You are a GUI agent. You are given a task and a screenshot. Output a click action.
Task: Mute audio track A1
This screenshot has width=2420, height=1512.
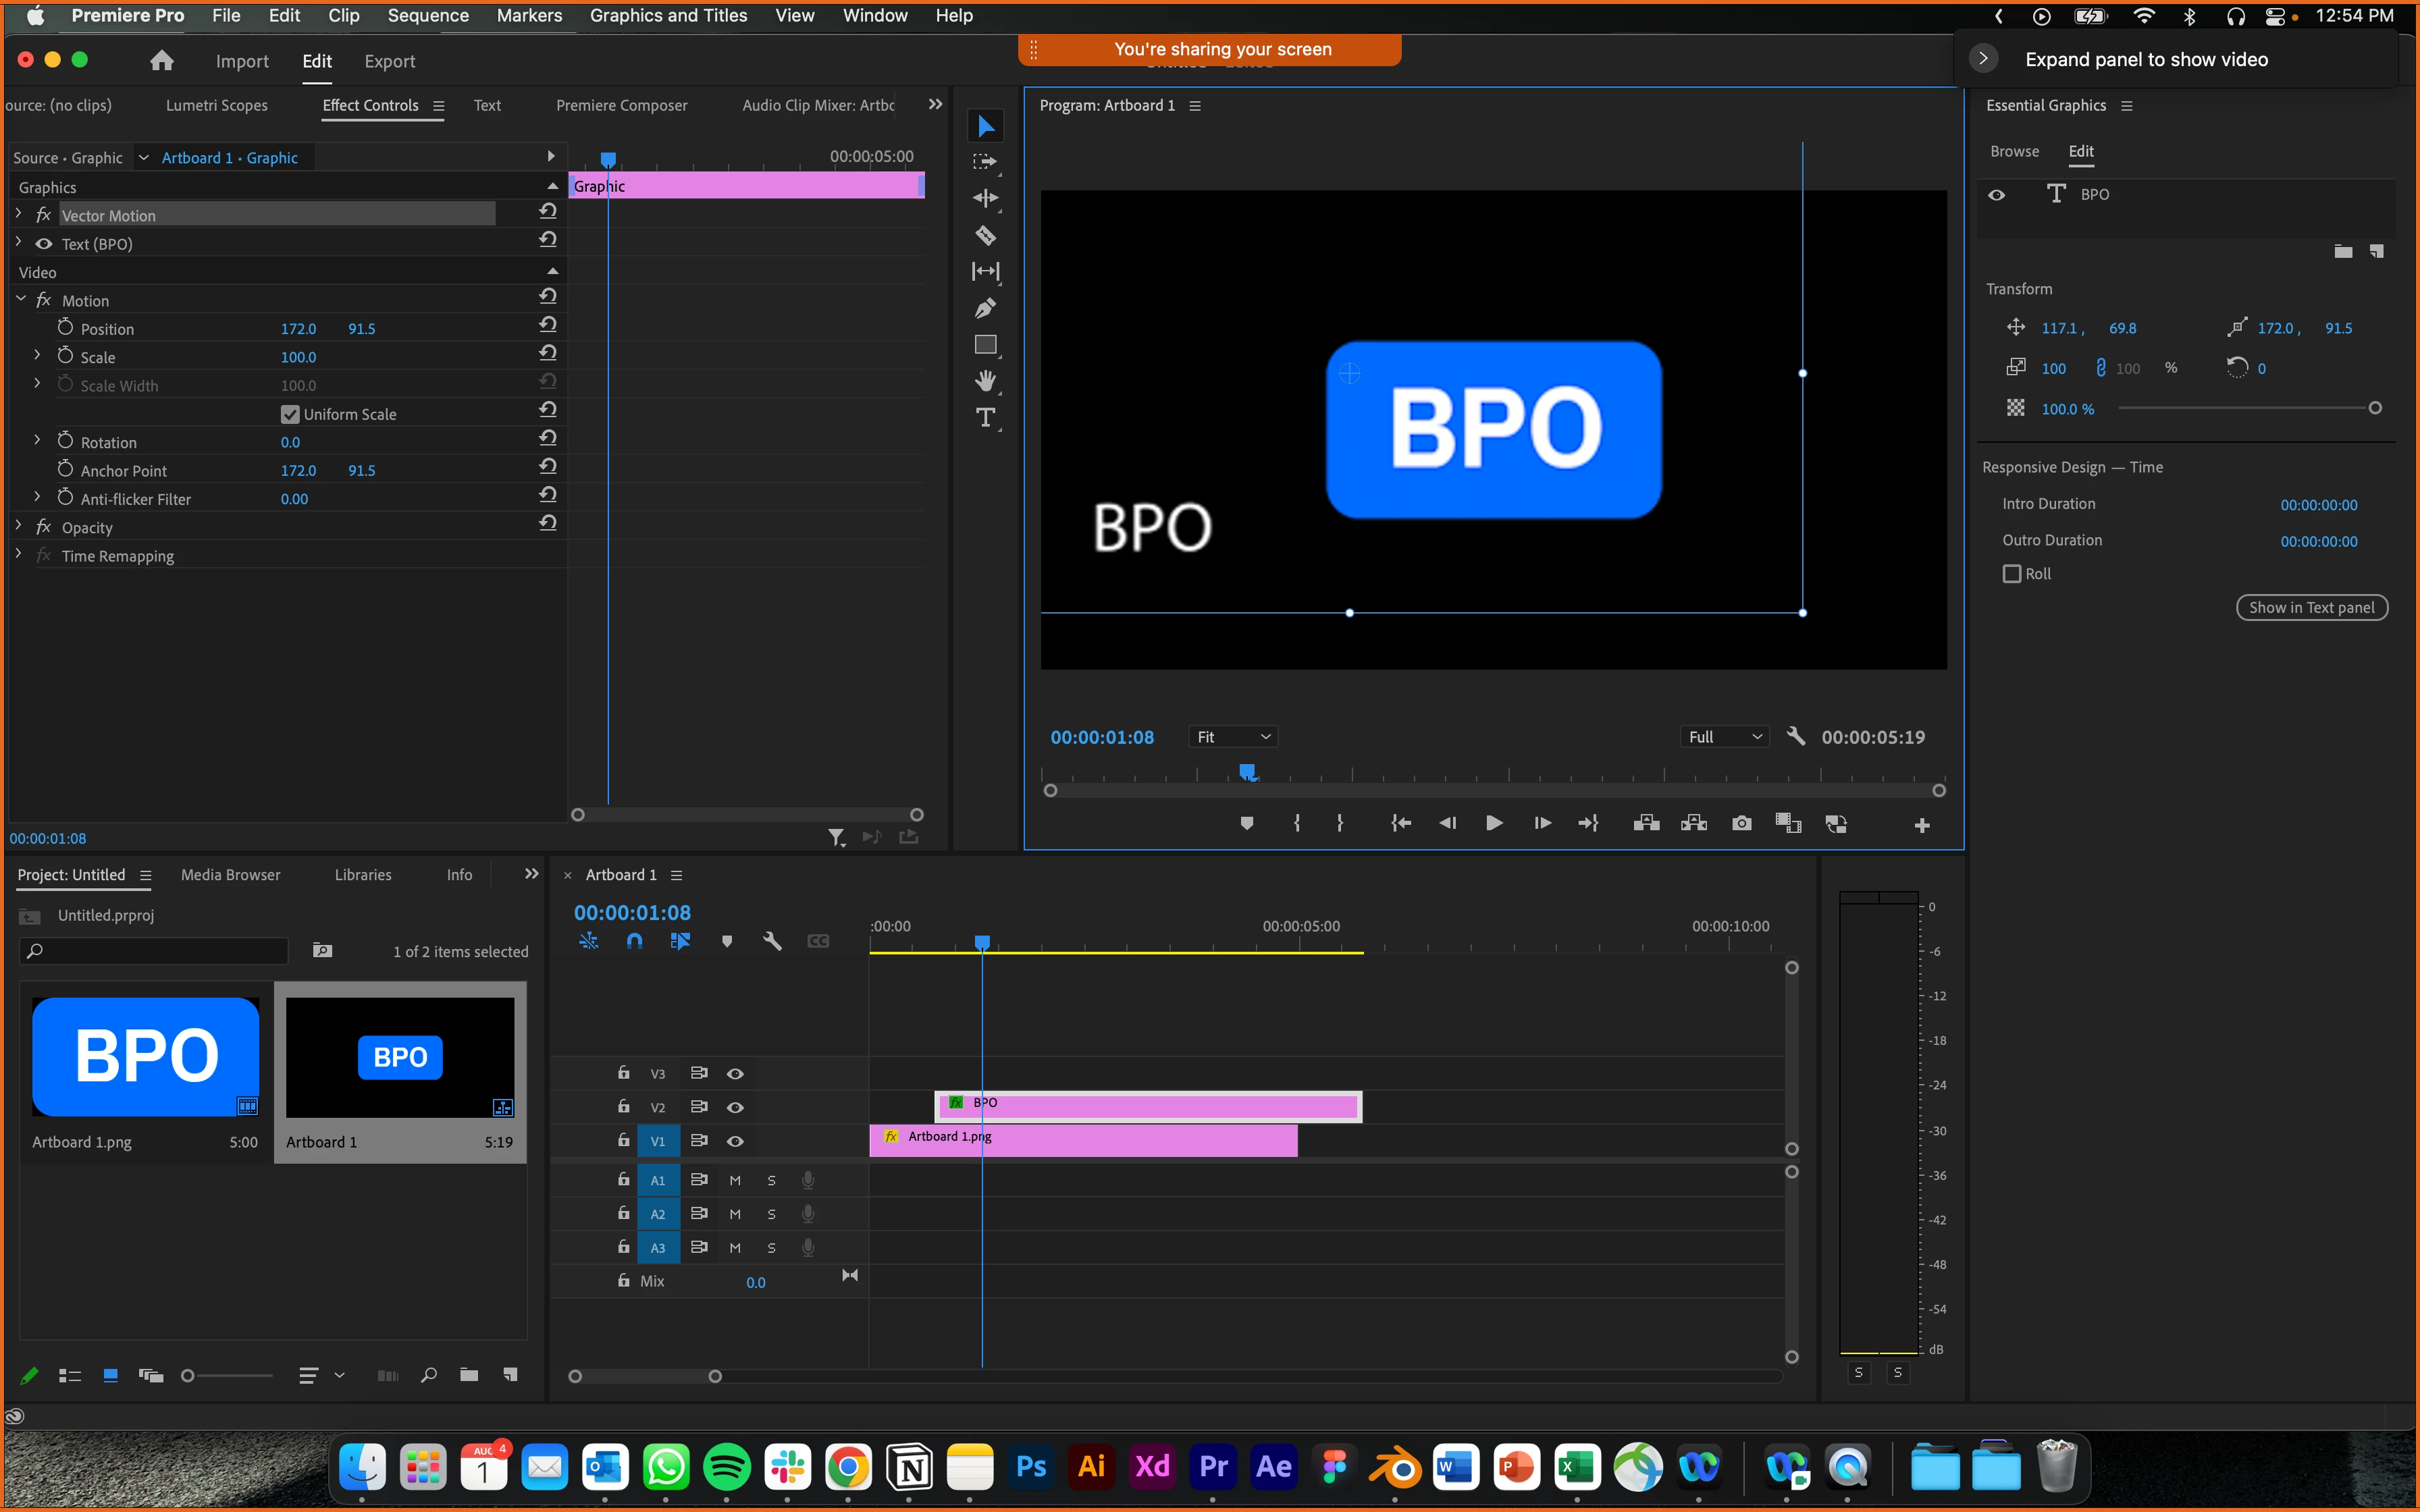pyautogui.click(x=735, y=1180)
